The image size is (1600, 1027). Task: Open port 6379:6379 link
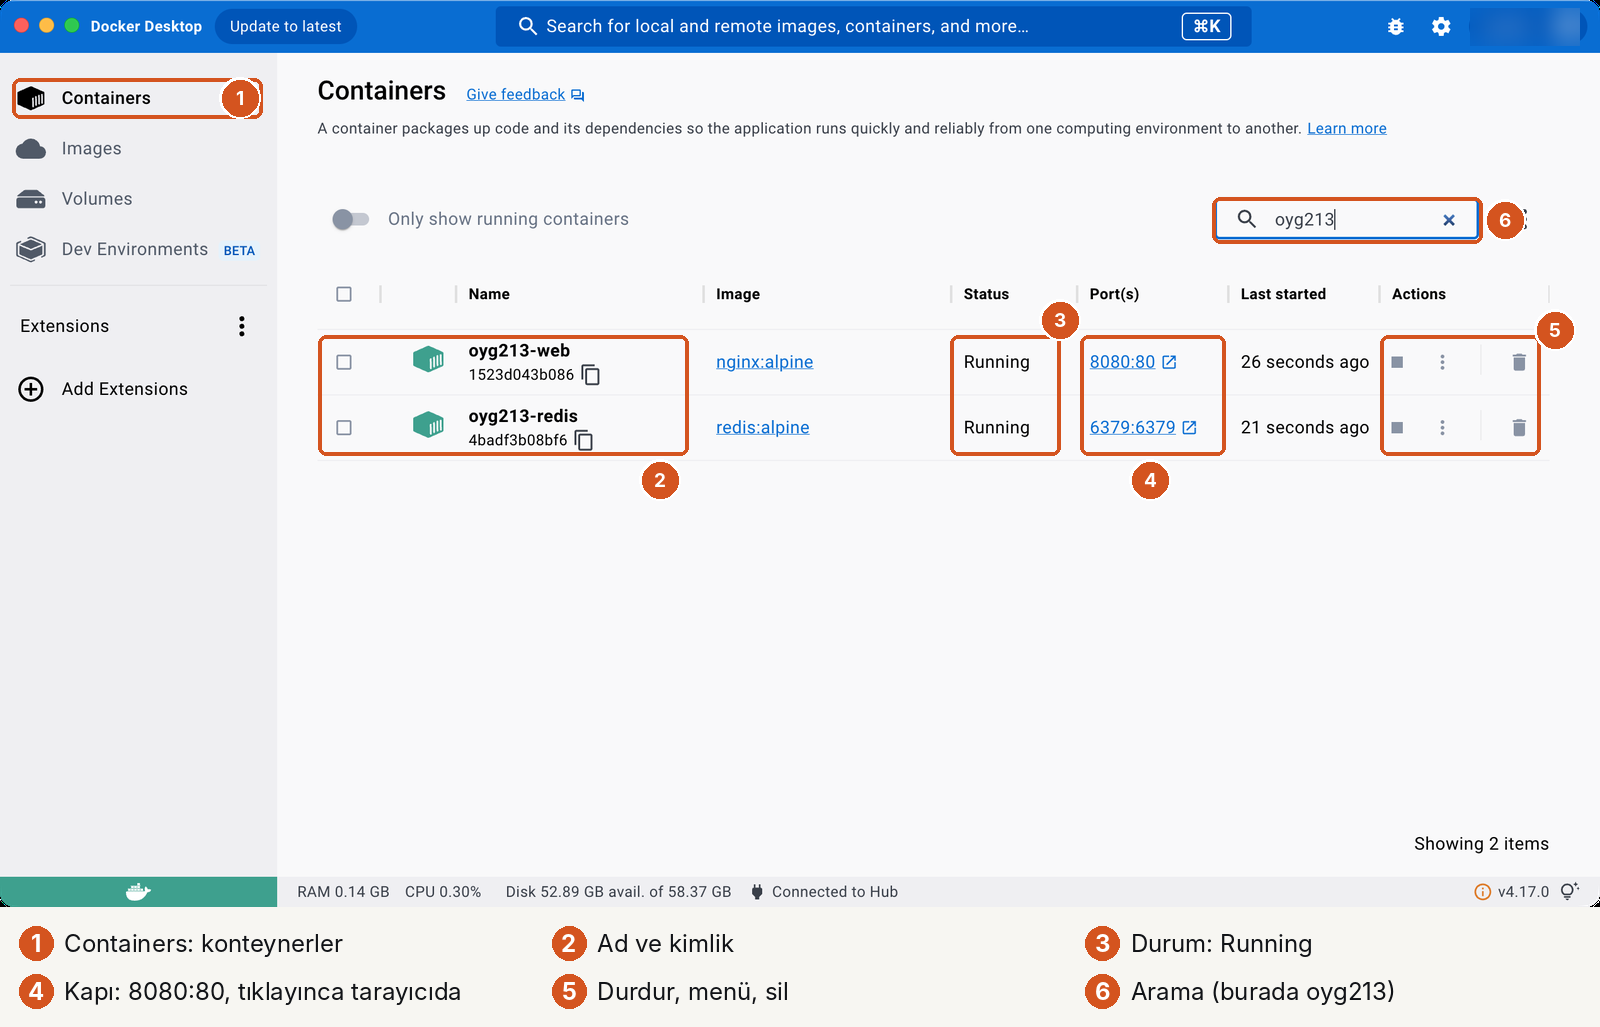point(1143,427)
